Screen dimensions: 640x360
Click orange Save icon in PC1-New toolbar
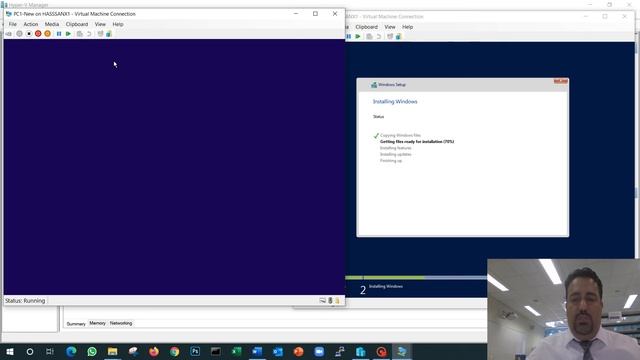pyautogui.click(x=47, y=34)
